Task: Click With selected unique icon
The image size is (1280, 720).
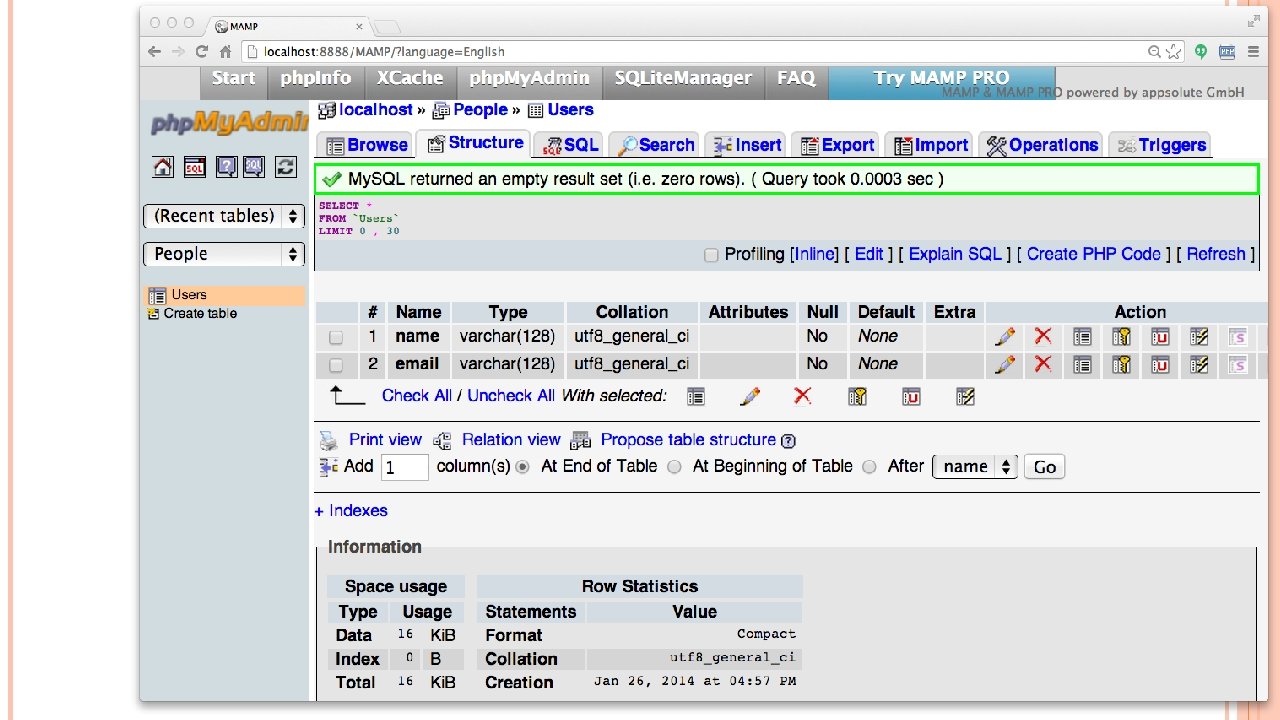Action: 911,397
